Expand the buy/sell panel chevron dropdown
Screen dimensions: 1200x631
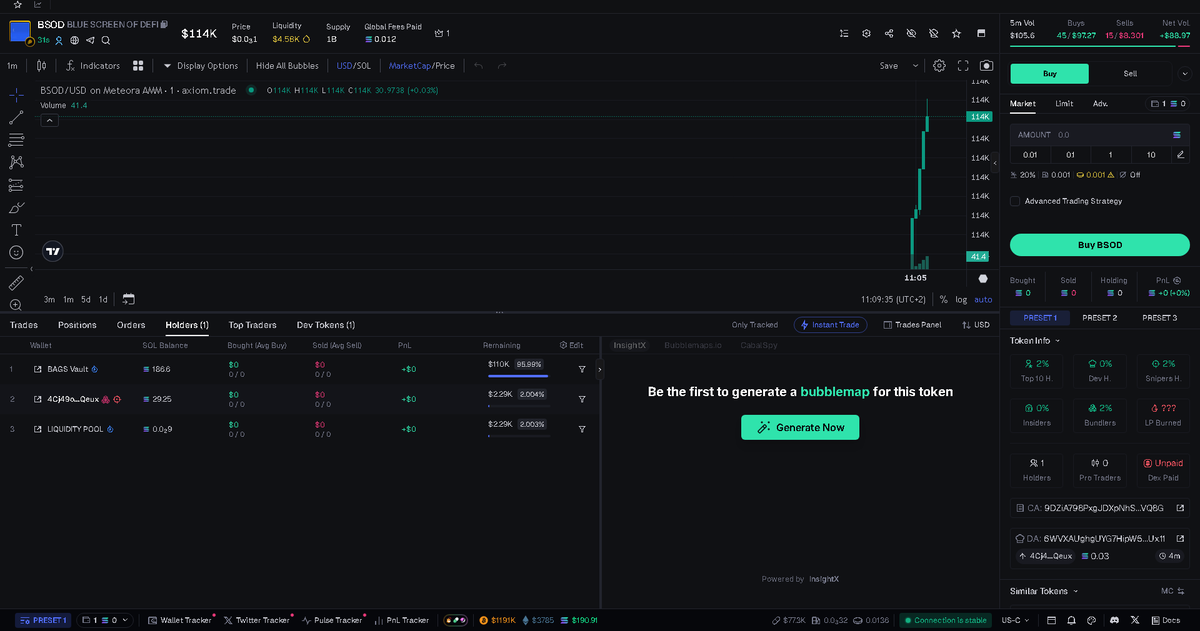coord(1184,74)
